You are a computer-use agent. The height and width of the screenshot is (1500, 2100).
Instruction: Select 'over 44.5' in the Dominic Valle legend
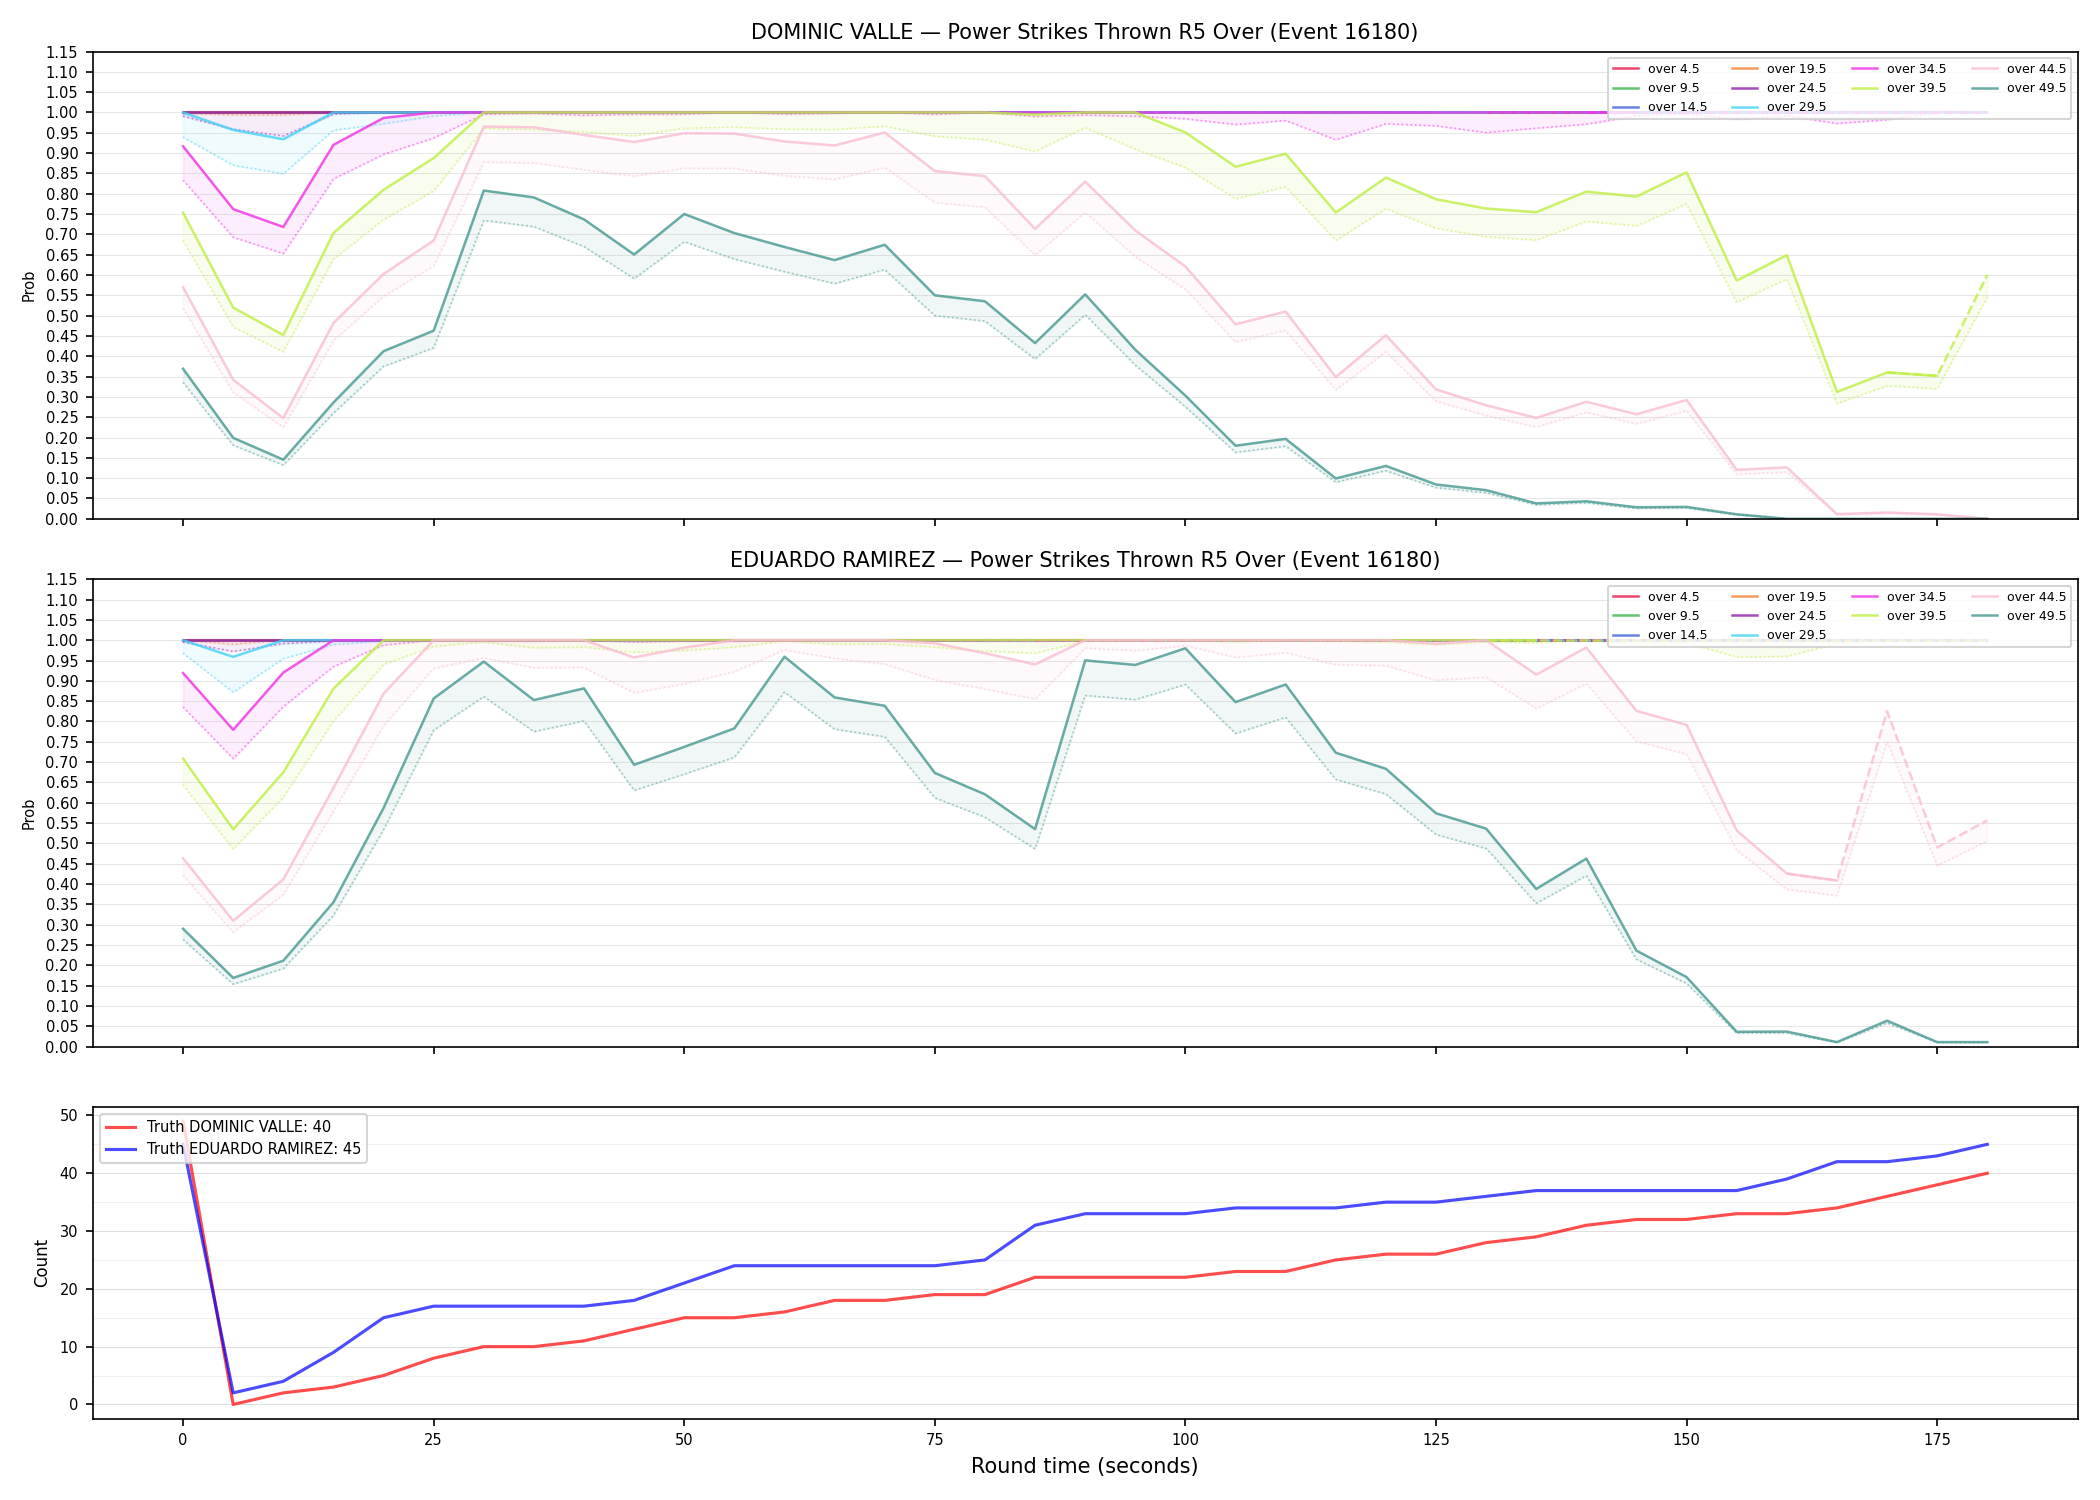point(2036,69)
